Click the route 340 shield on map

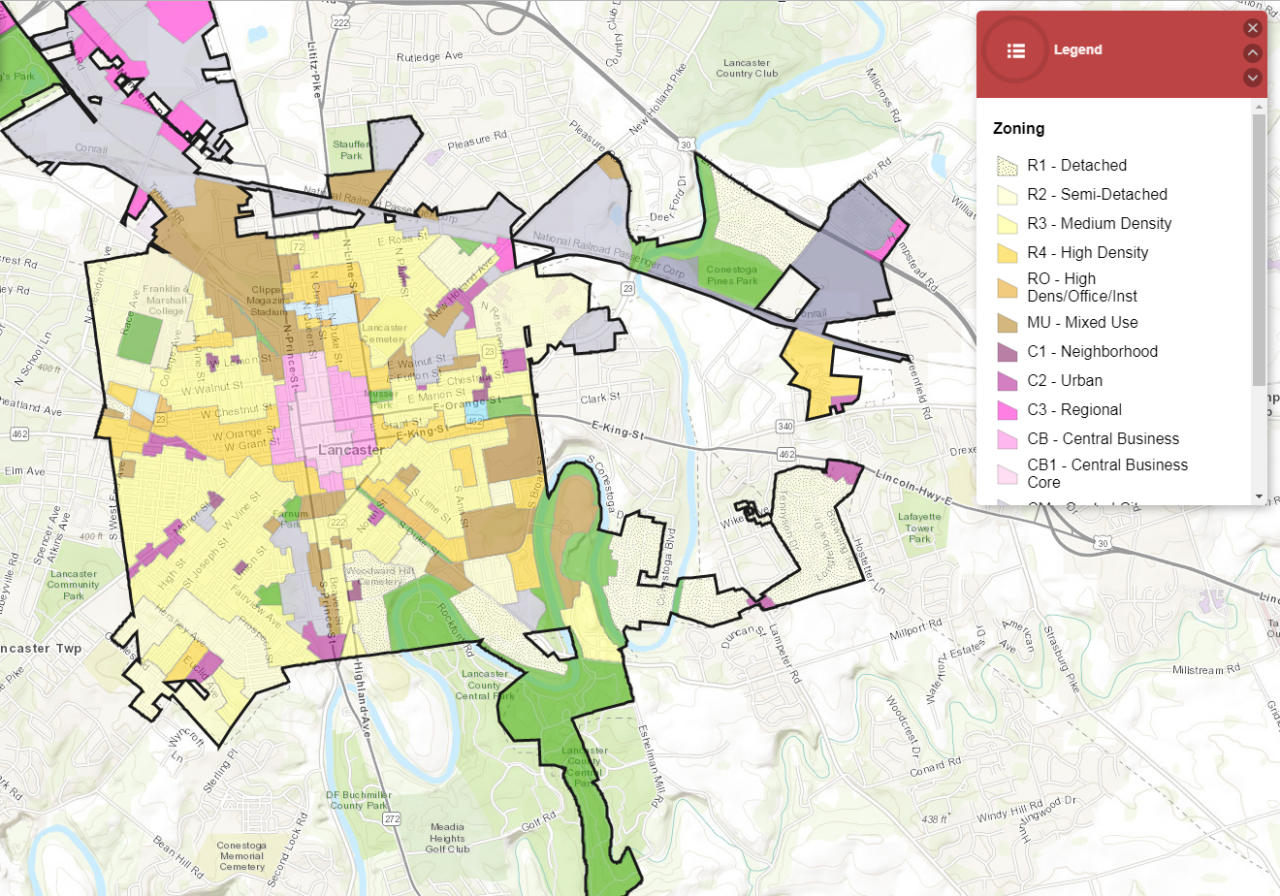pos(785,427)
